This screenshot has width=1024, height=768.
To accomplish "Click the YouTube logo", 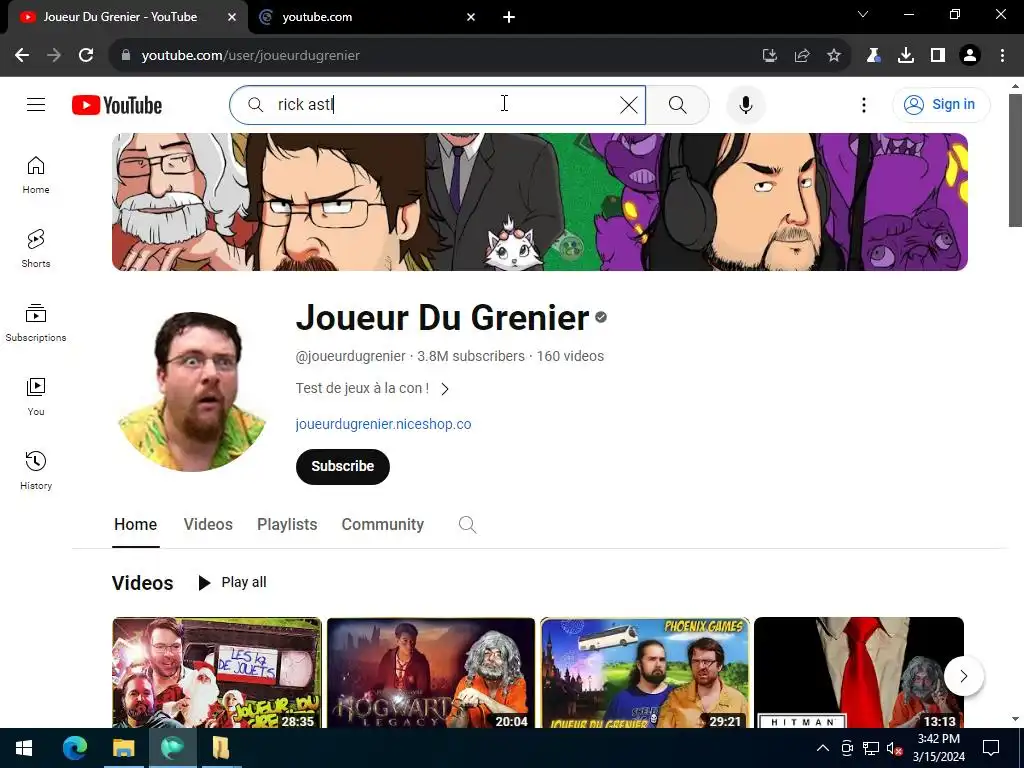I will tap(117, 105).
